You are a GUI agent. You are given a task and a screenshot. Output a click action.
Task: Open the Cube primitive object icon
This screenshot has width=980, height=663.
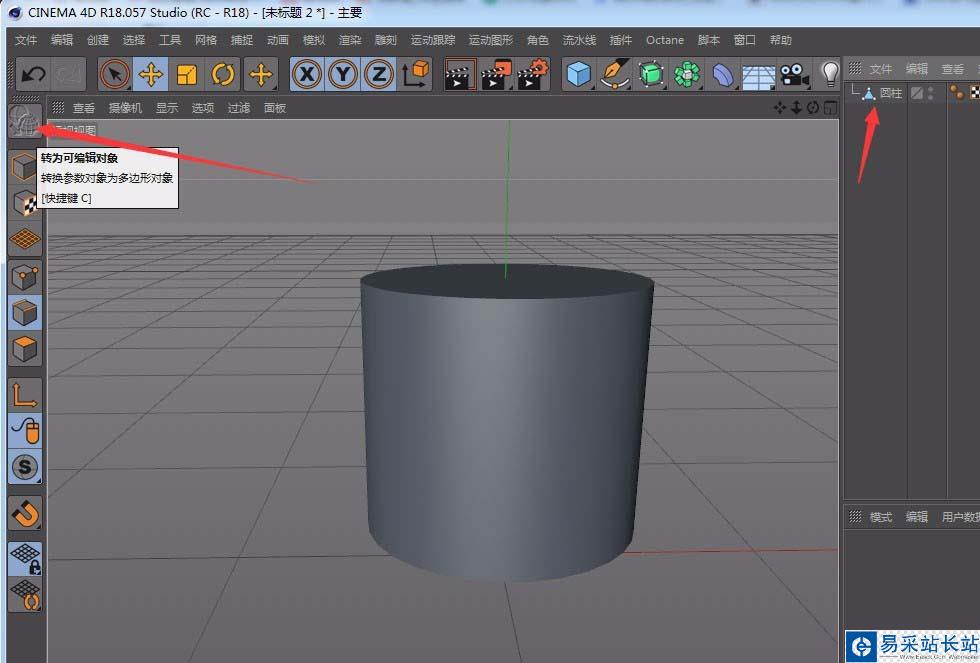coord(578,74)
